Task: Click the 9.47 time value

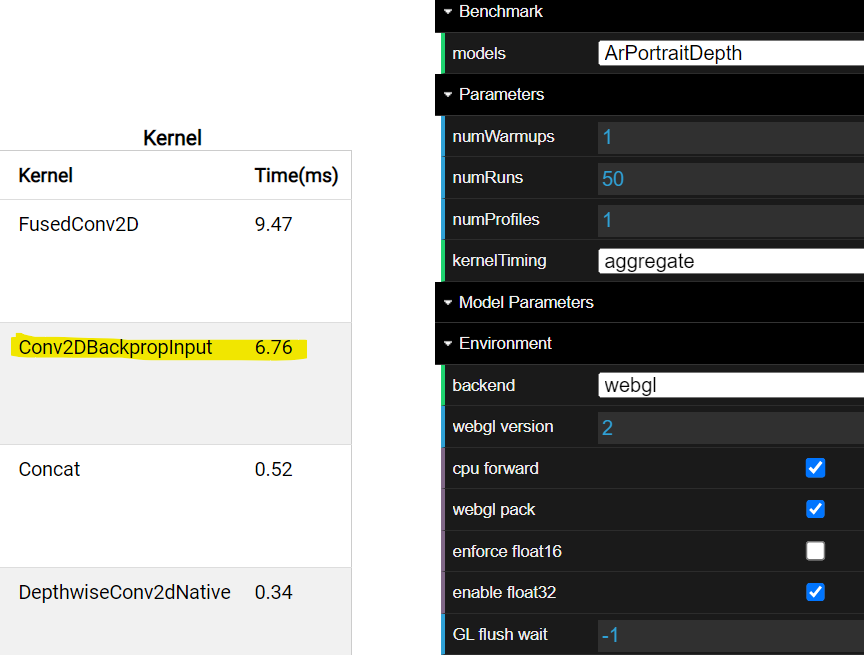Action: [x=273, y=224]
